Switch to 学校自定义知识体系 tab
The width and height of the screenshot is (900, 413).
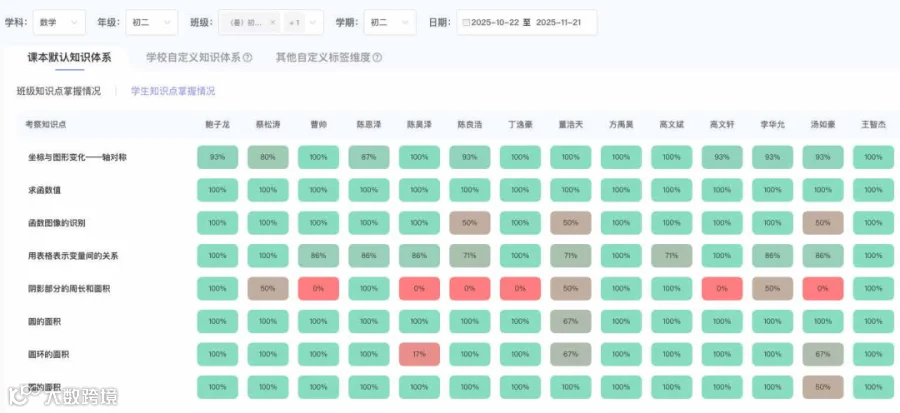[x=193, y=57]
